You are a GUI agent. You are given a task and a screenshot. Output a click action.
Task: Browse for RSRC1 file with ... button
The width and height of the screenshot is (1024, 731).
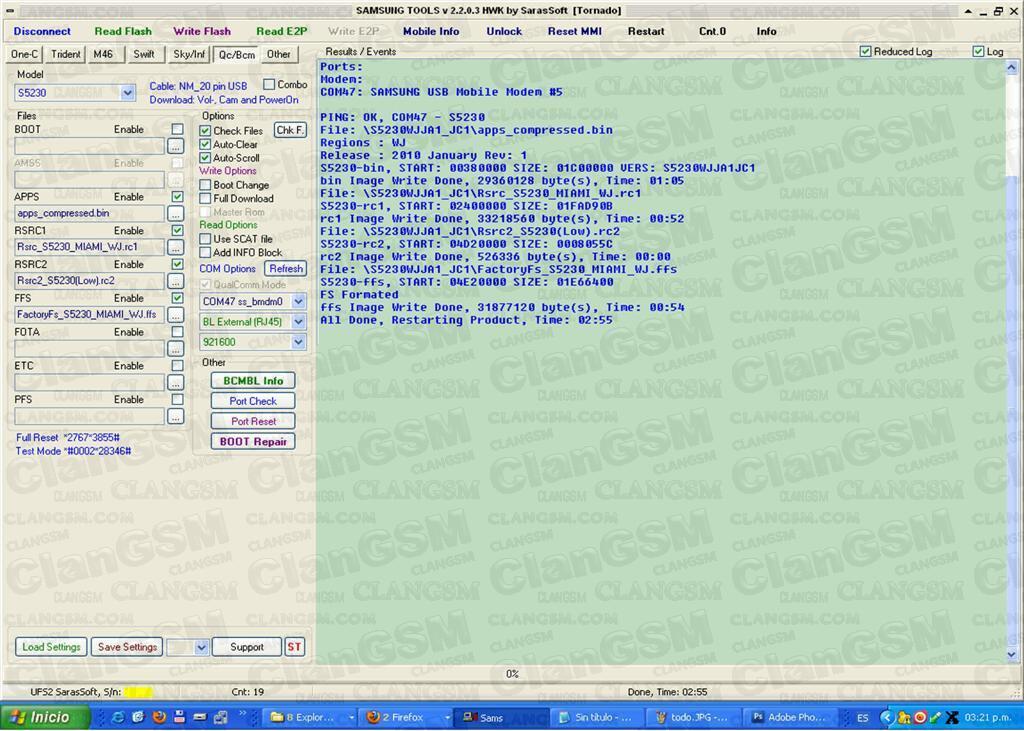175,247
